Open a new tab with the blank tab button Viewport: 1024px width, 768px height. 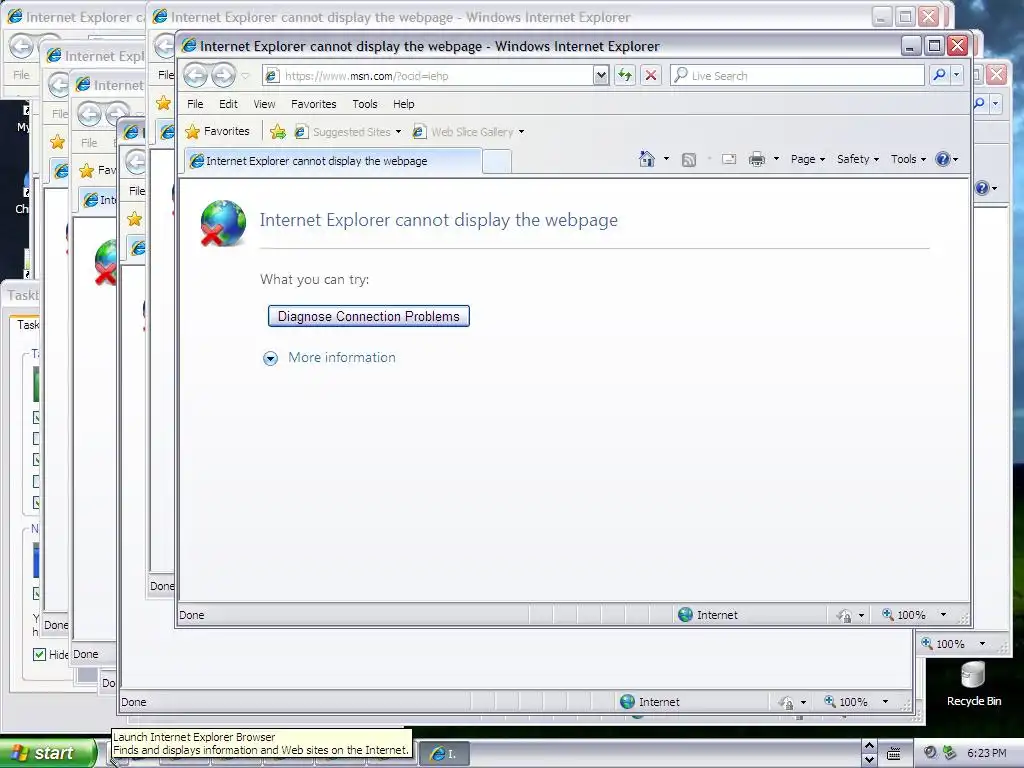tap(496, 162)
